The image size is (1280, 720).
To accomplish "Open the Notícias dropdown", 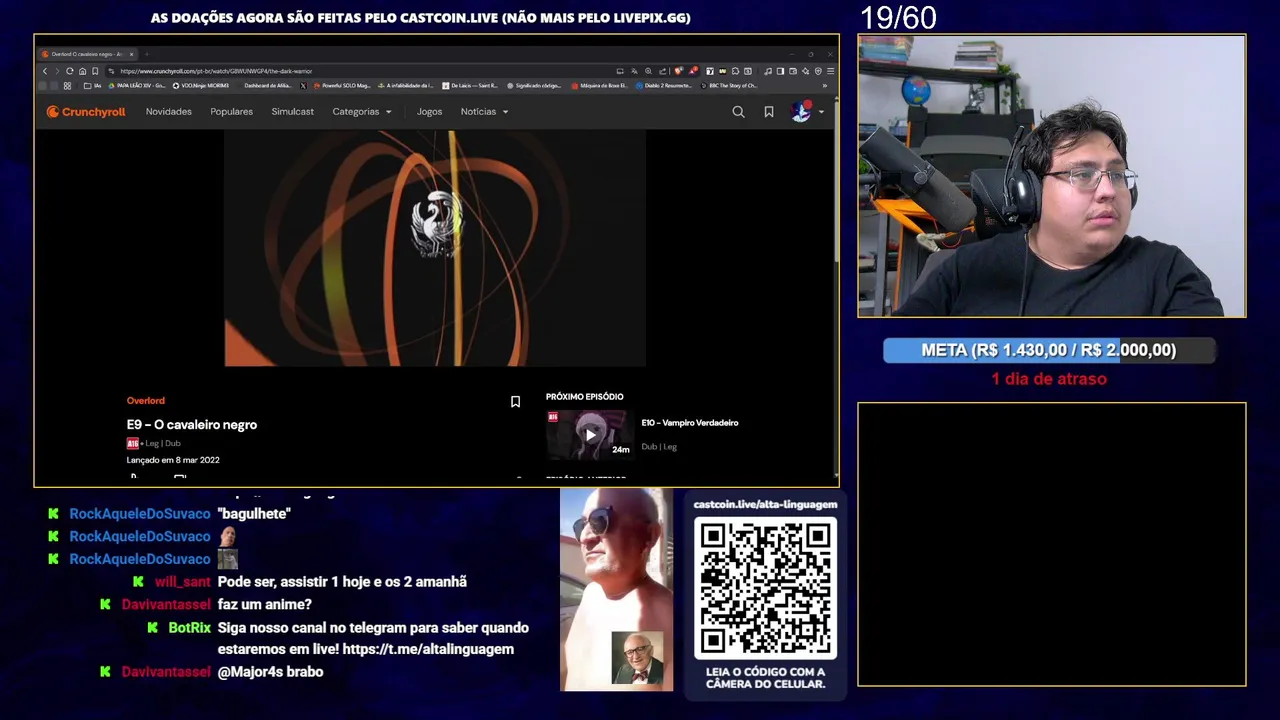I will point(485,112).
